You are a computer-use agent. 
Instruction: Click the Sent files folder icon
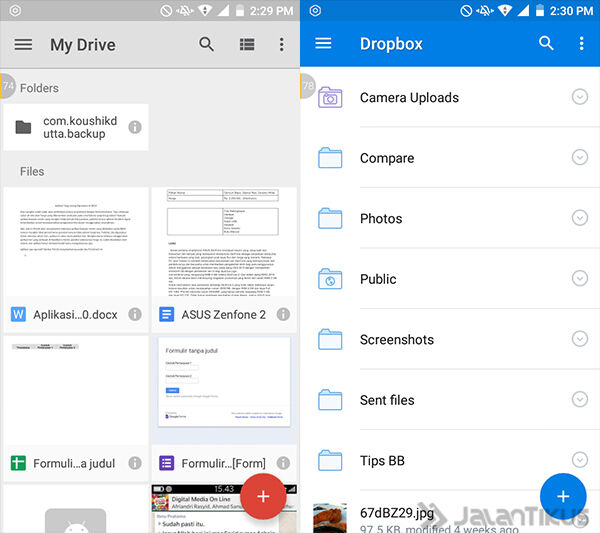tap(330, 399)
